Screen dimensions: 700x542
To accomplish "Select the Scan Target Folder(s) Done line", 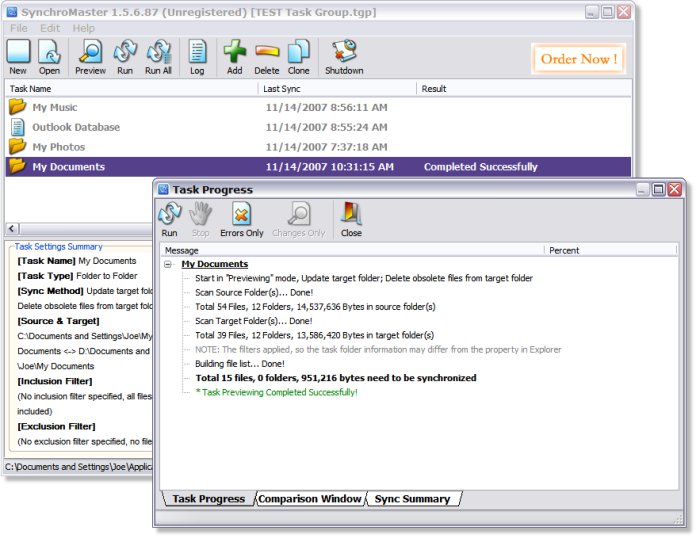I will [254, 321].
